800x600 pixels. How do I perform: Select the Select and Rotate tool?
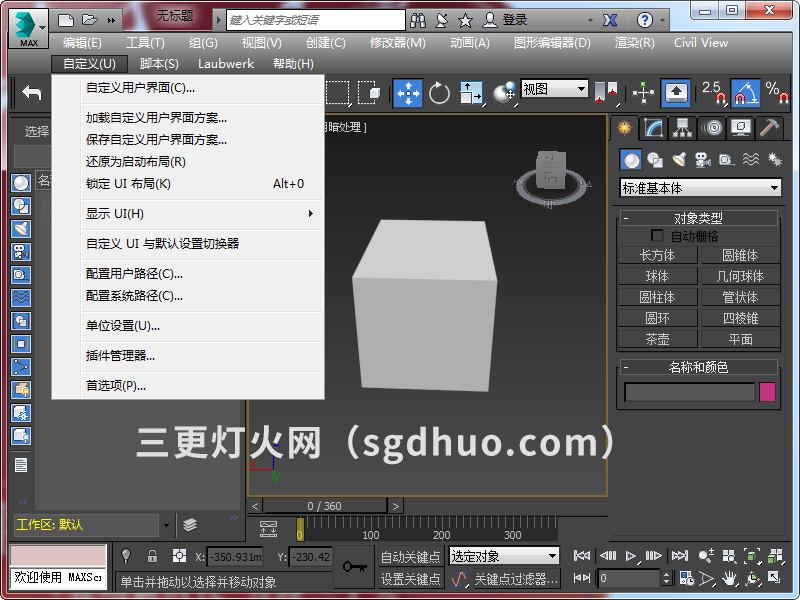(439, 93)
